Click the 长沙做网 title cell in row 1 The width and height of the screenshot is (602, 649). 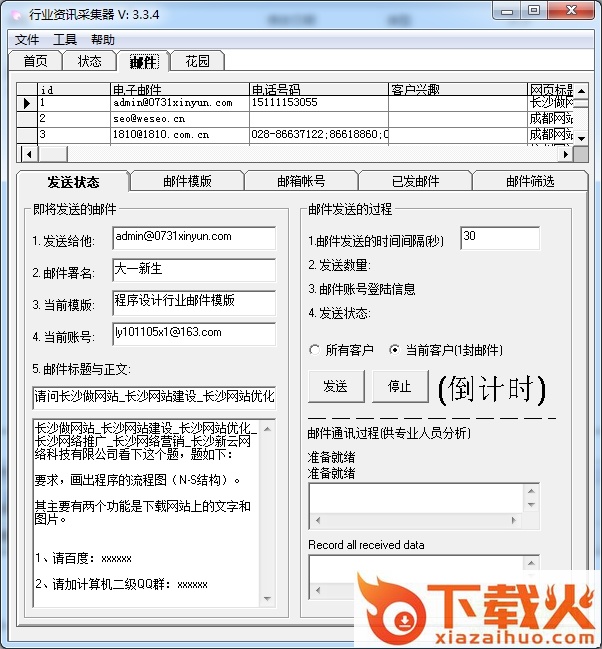(550, 103)
